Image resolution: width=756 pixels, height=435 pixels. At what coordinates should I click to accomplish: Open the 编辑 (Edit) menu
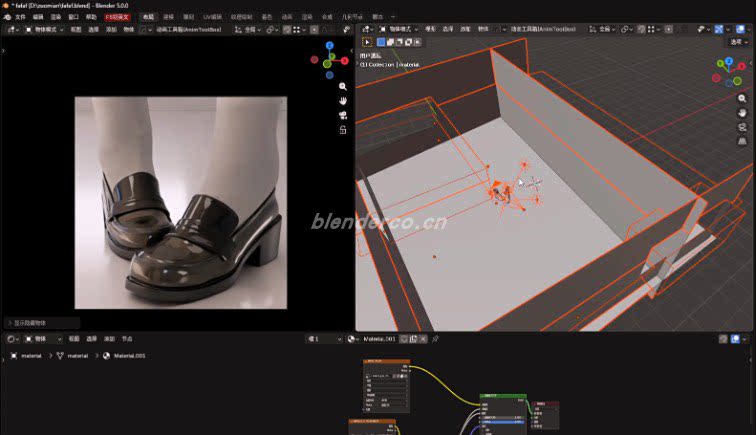pyautogui.click(x=38, y=17)
